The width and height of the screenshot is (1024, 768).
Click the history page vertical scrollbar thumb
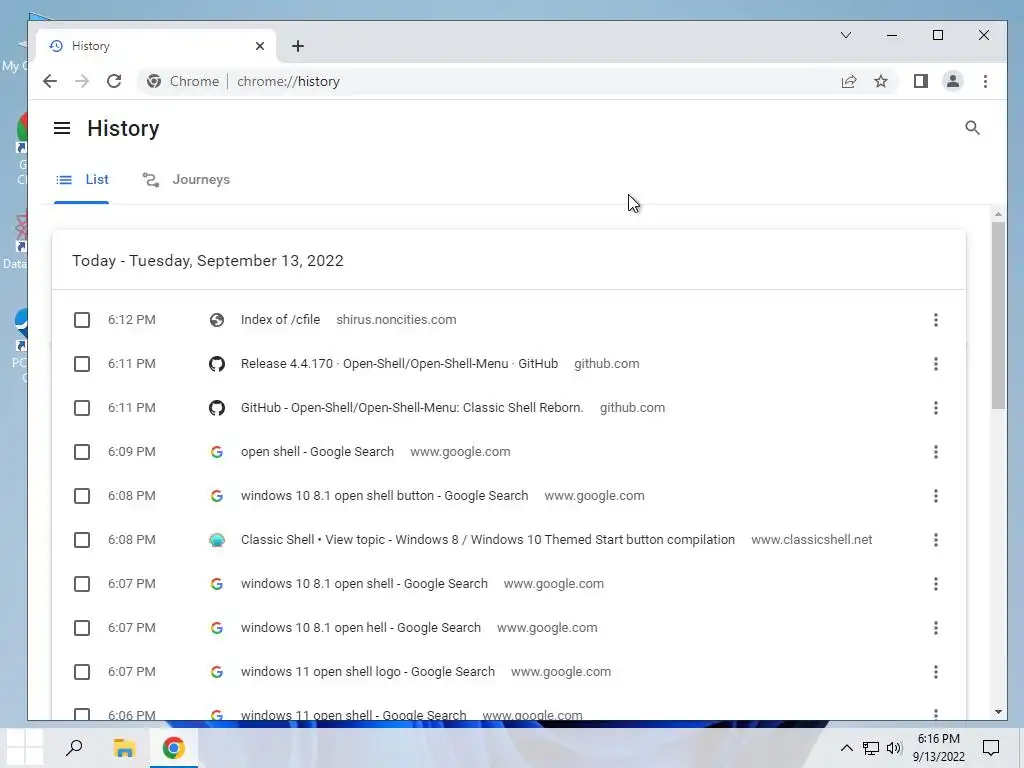click(x=998, y=315)
